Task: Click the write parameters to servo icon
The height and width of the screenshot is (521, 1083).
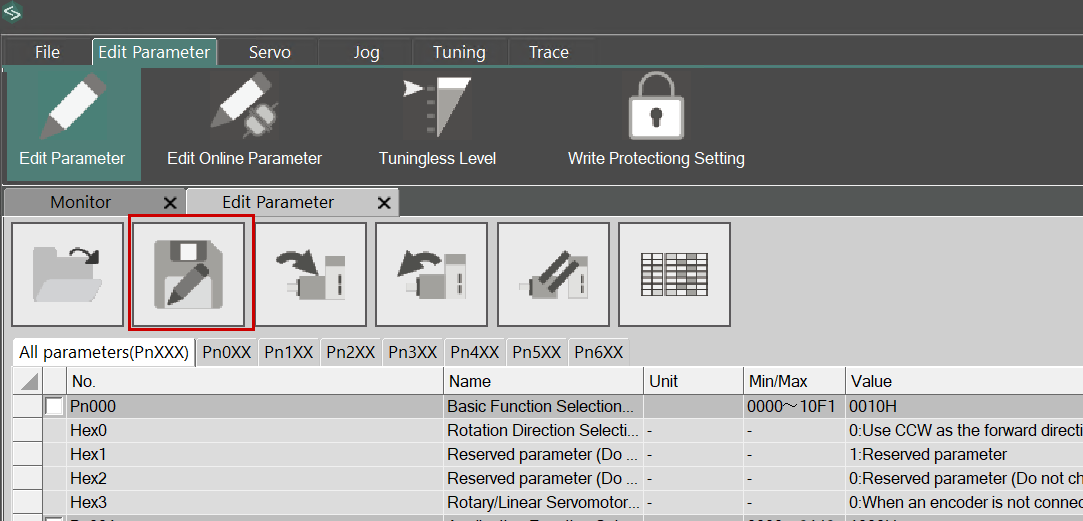Action: coord(310,274)
